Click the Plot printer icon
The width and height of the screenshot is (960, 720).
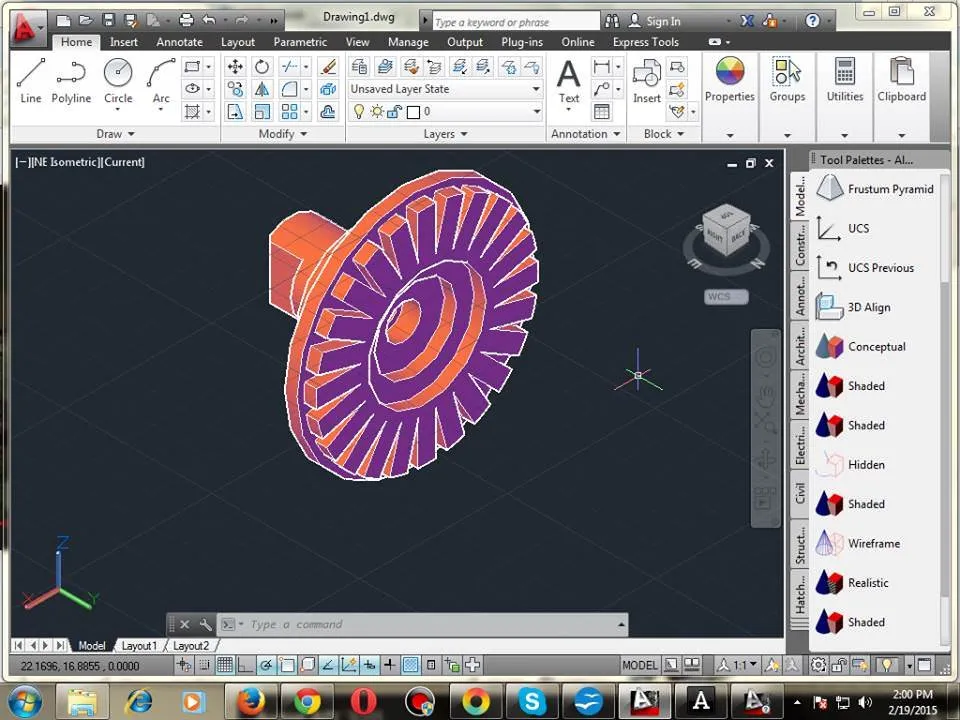coord(186,20)
